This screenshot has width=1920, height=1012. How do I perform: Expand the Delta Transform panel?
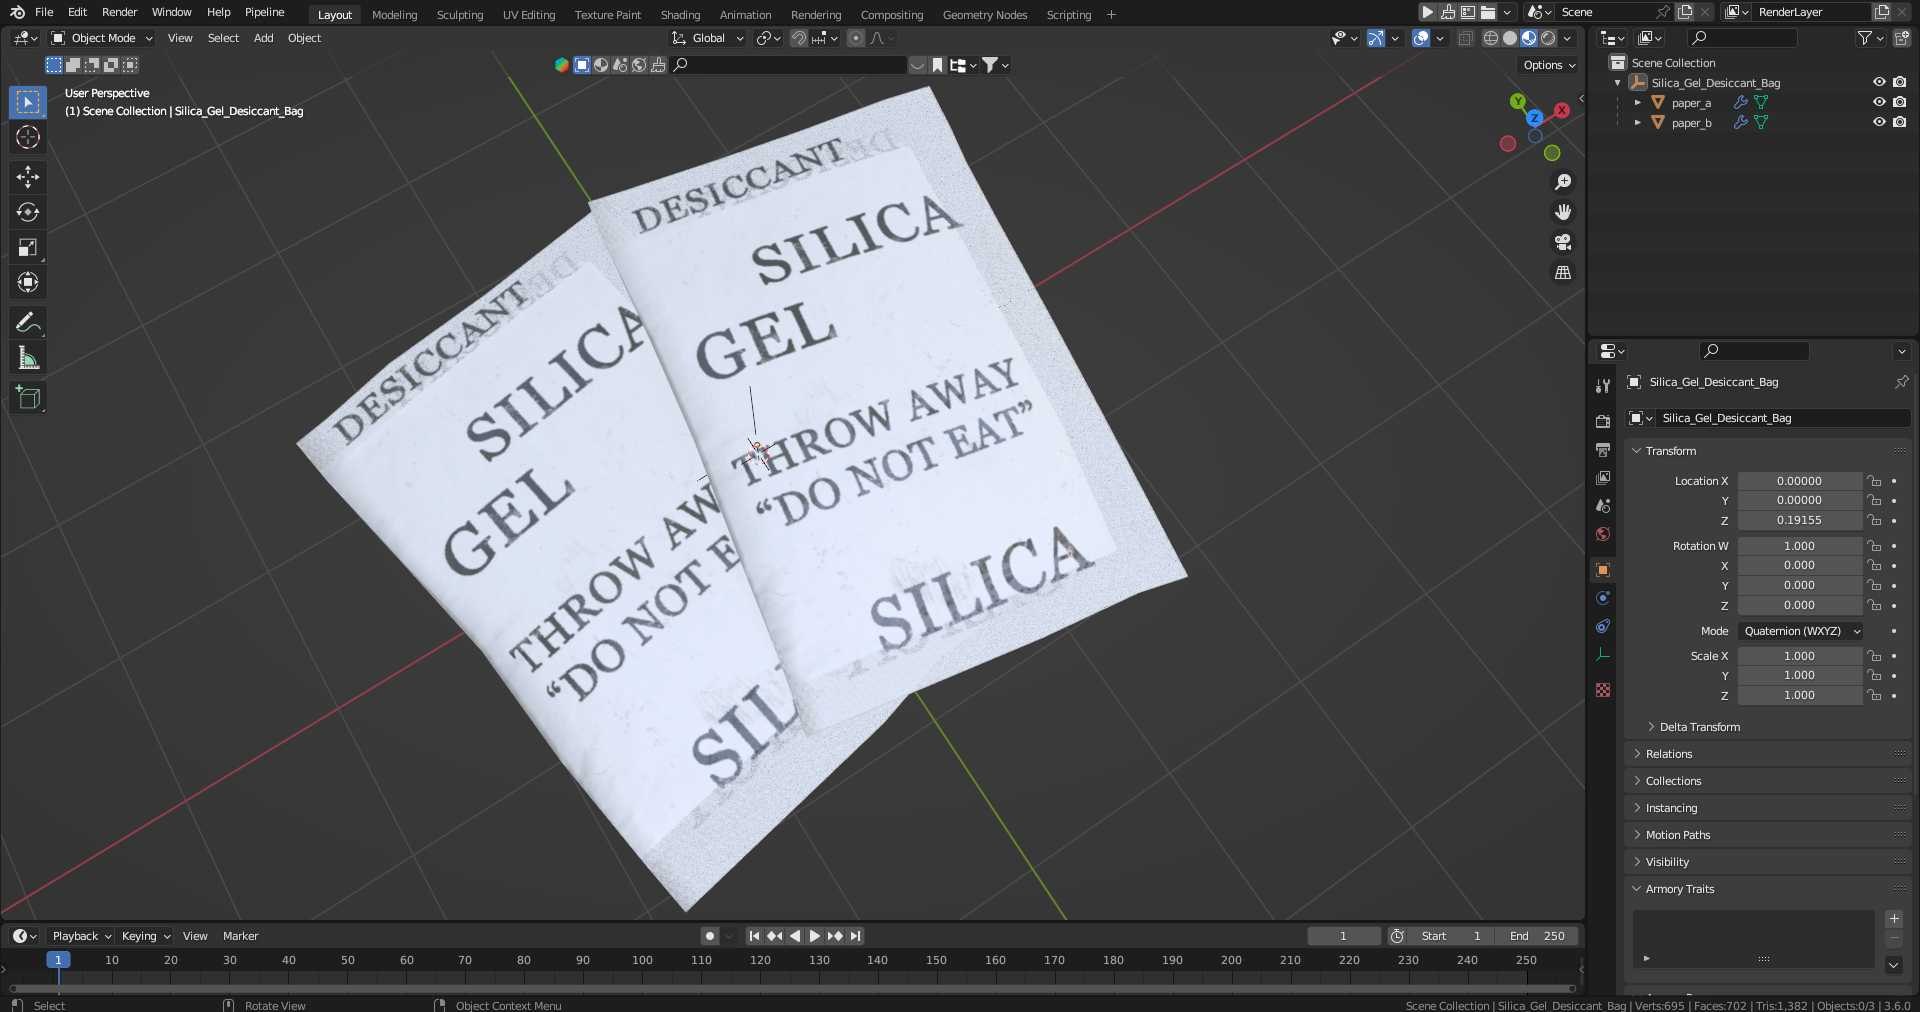1699,727
